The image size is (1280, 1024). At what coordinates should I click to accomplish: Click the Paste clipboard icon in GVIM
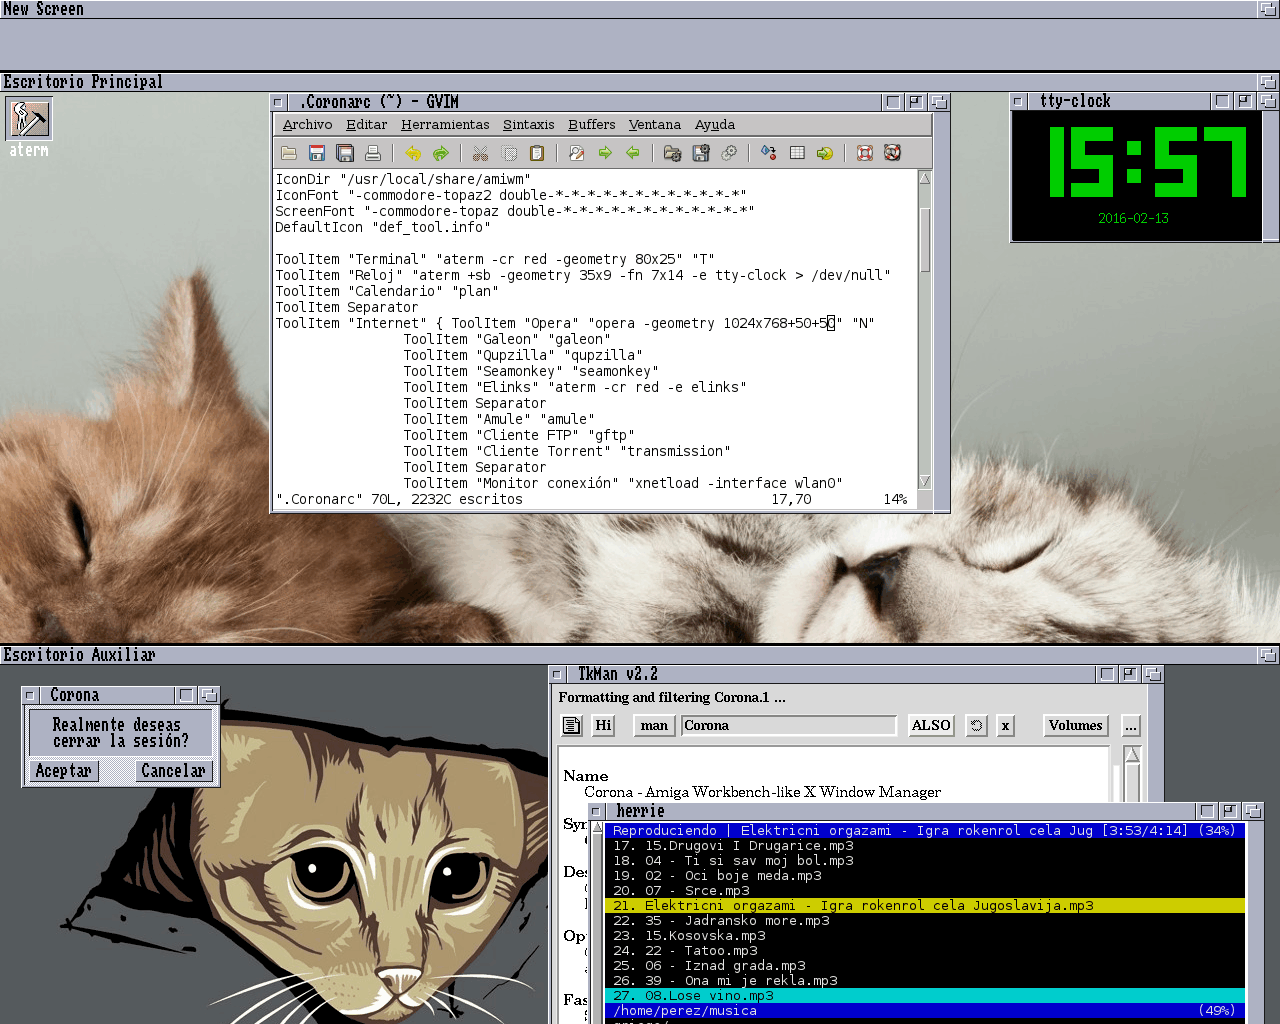tap(537, 153)
